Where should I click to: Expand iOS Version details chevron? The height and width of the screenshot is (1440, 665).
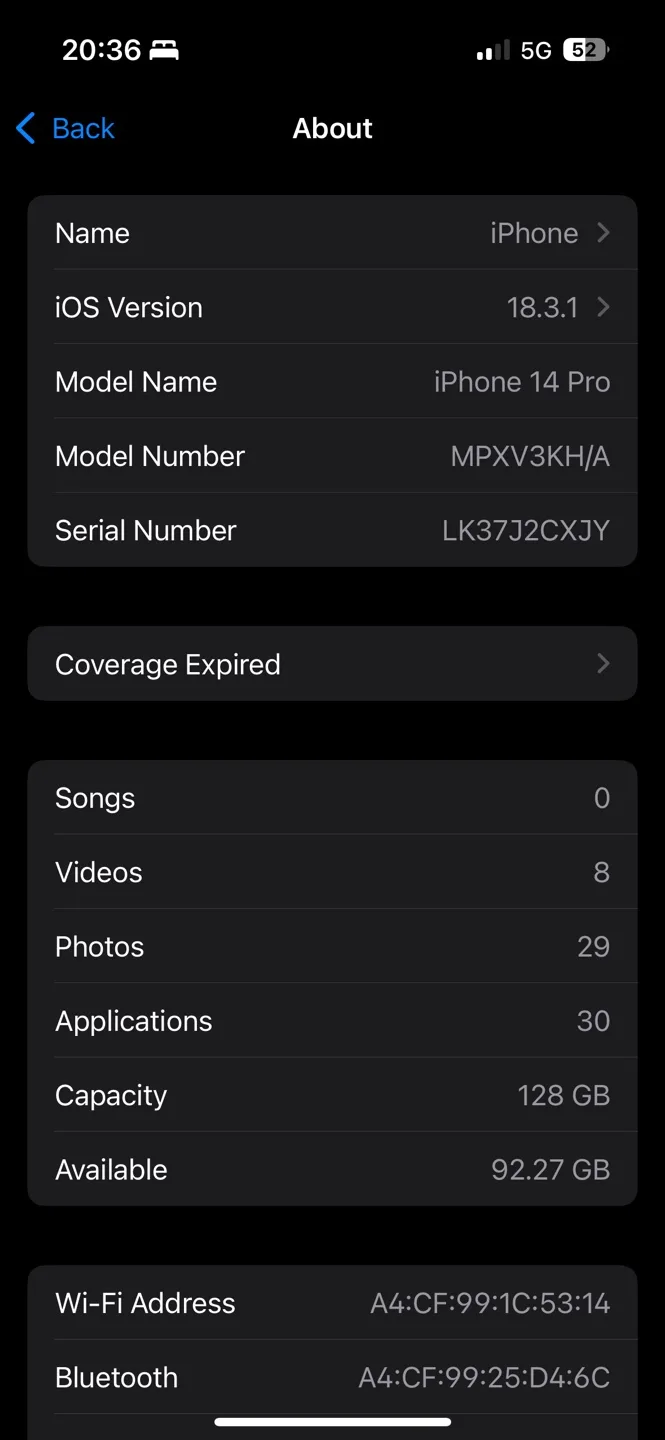(603, 307)
